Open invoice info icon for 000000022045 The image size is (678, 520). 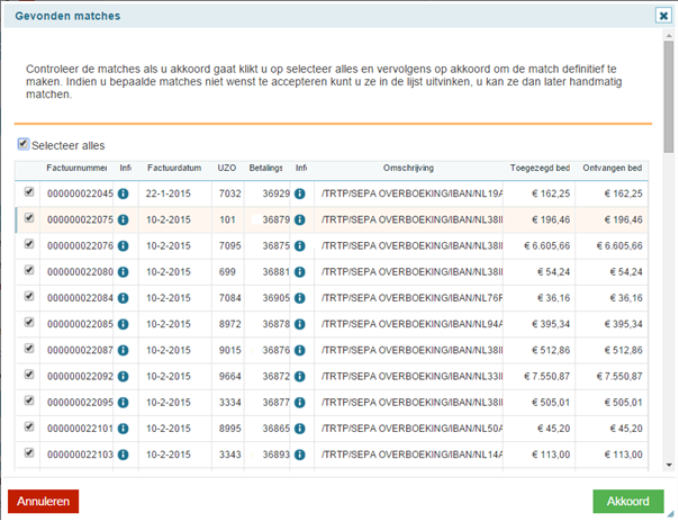pyautogui.click(x=123, y=194)
